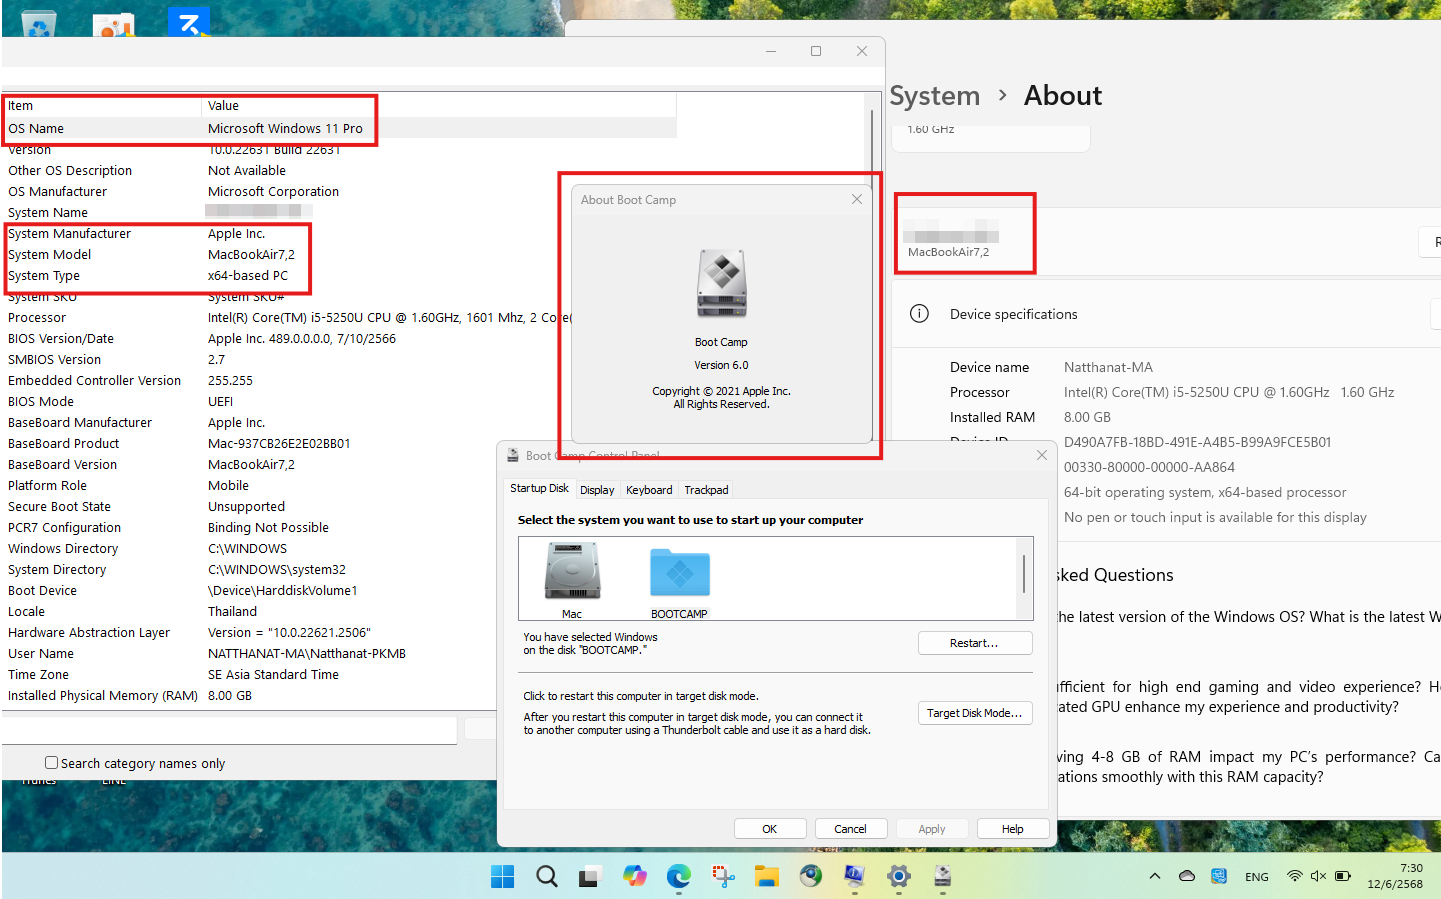Screen dimensions: 1441x899
Task: Confirm Boot Camp panel with OK
Action: tap(770, 829)
